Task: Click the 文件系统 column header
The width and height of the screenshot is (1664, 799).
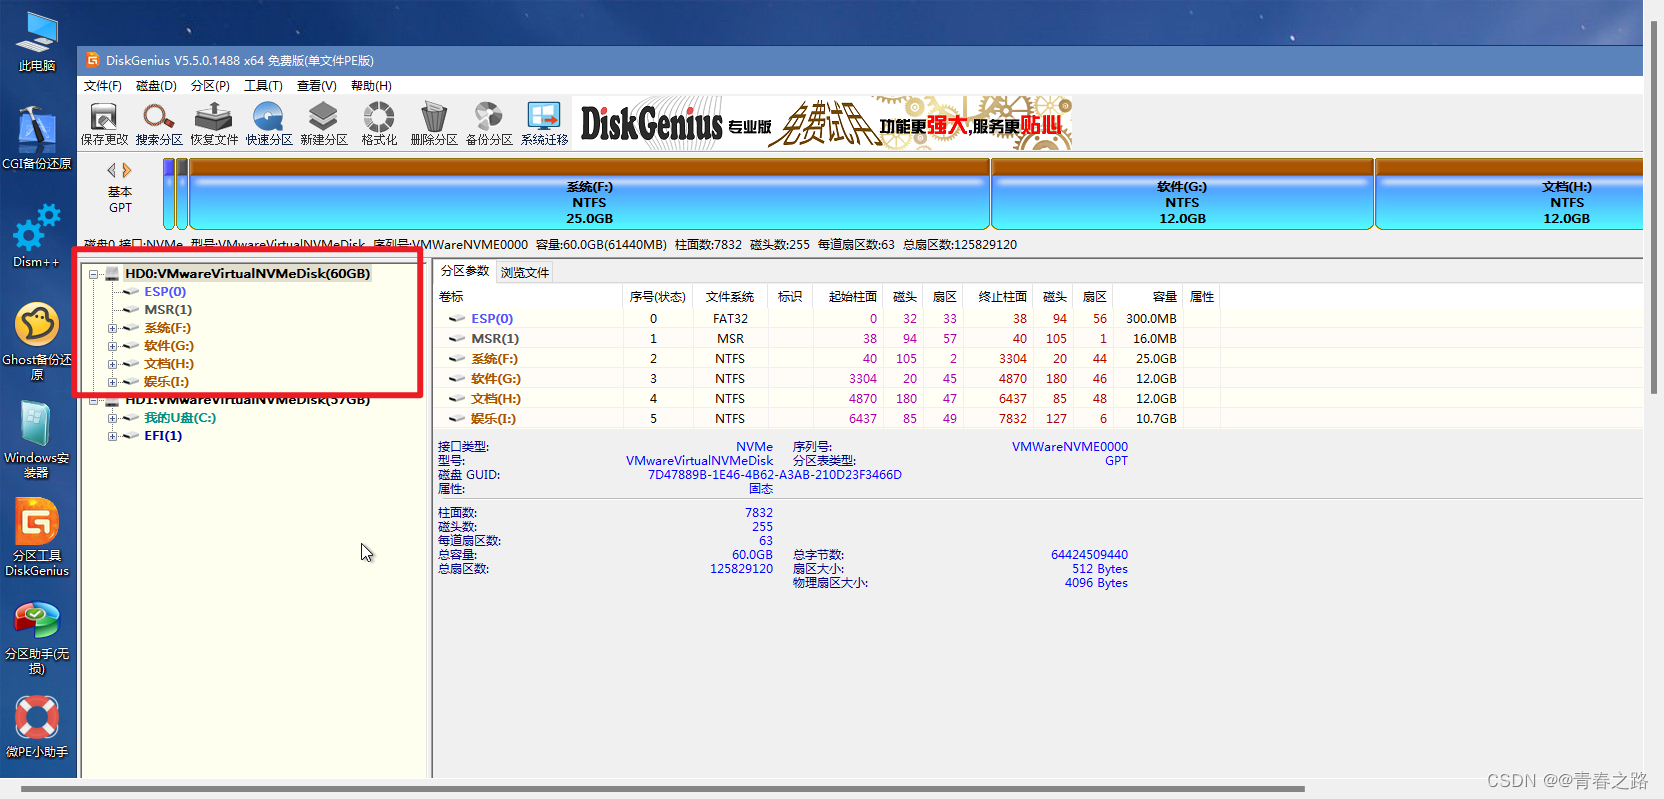Action: (x=730, y=297)
